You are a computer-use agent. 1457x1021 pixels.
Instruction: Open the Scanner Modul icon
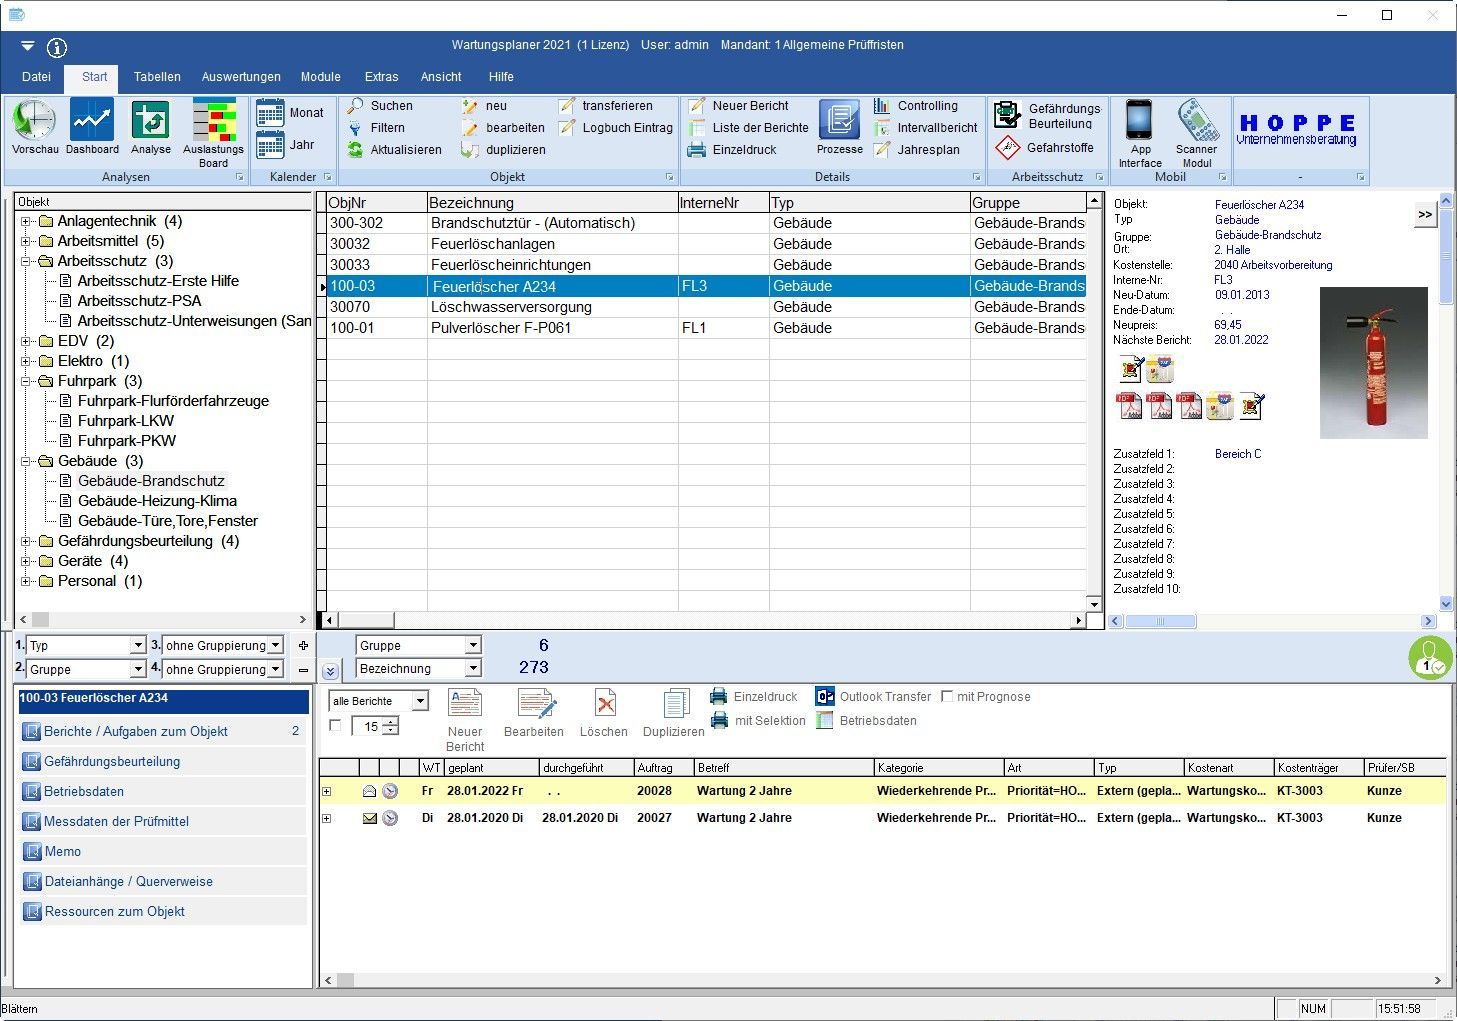click(1196, 121)
